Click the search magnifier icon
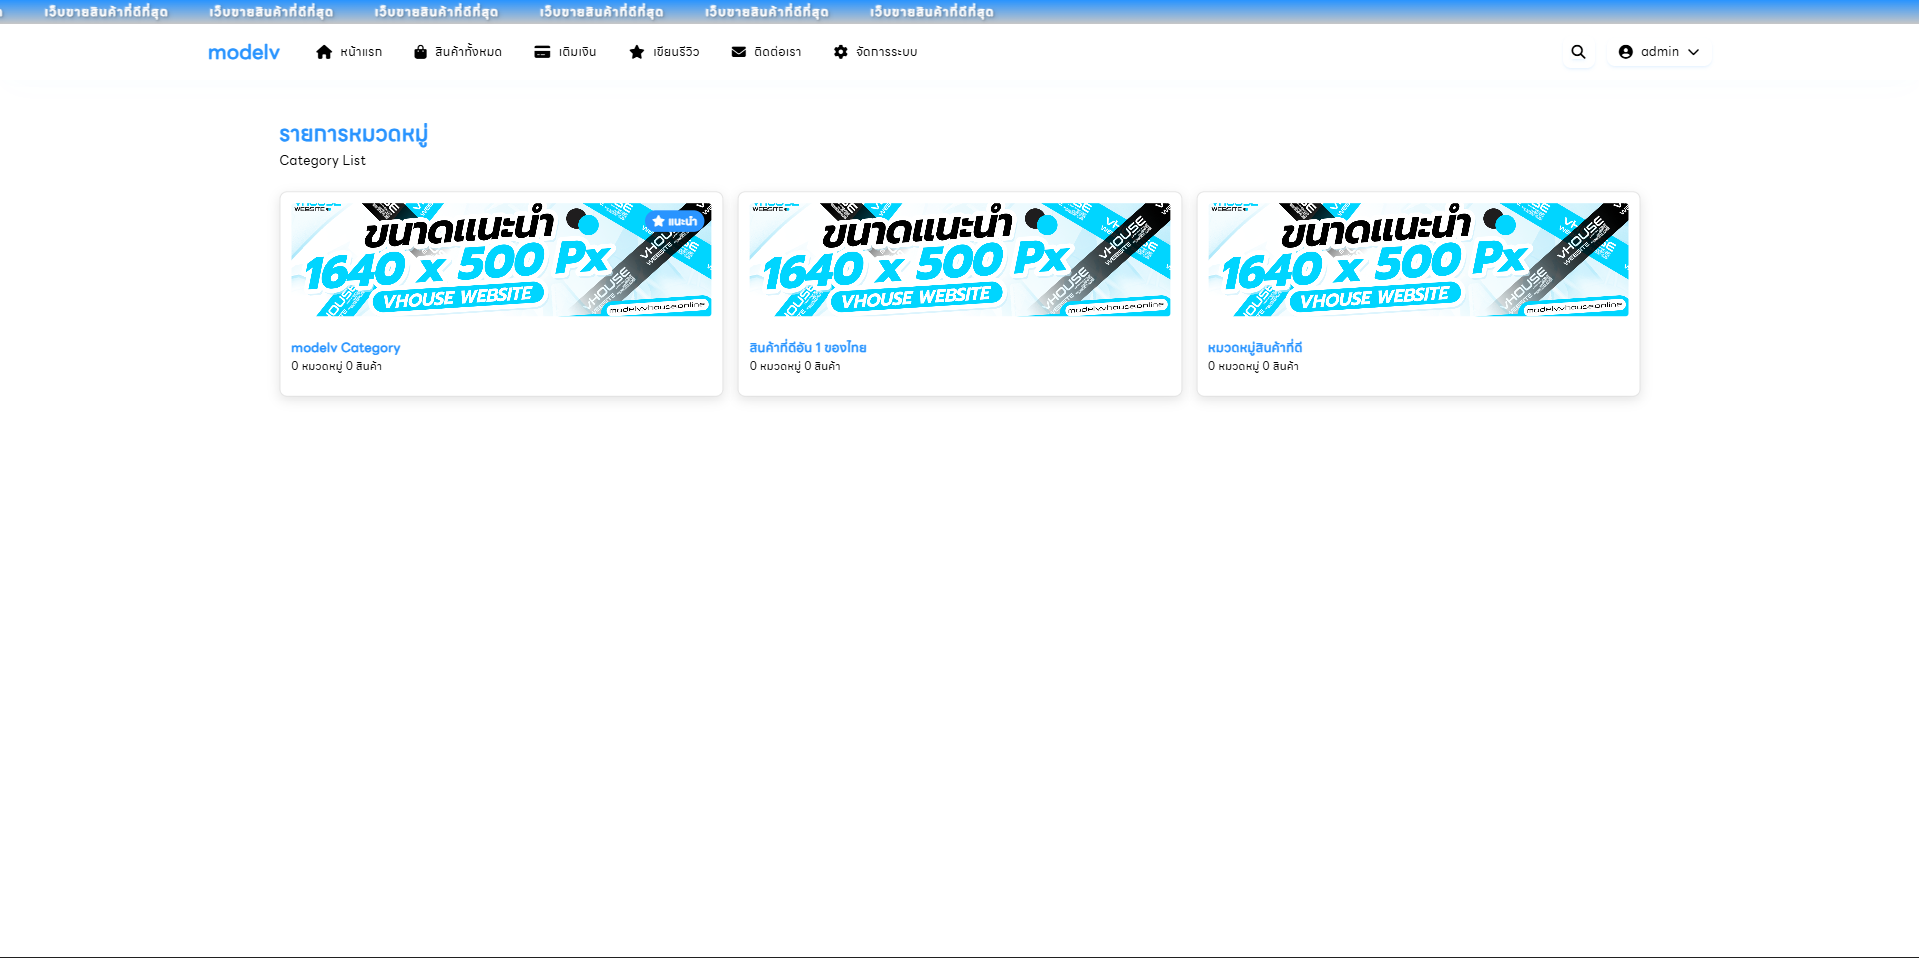Image resolution: width=1919 pixels, height=958 pixels. [x=1578, y=52]
